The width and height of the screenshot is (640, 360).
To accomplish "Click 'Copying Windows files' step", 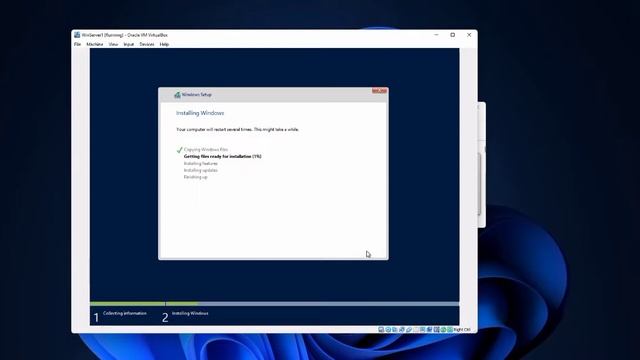I will click(x=206, y=150).
